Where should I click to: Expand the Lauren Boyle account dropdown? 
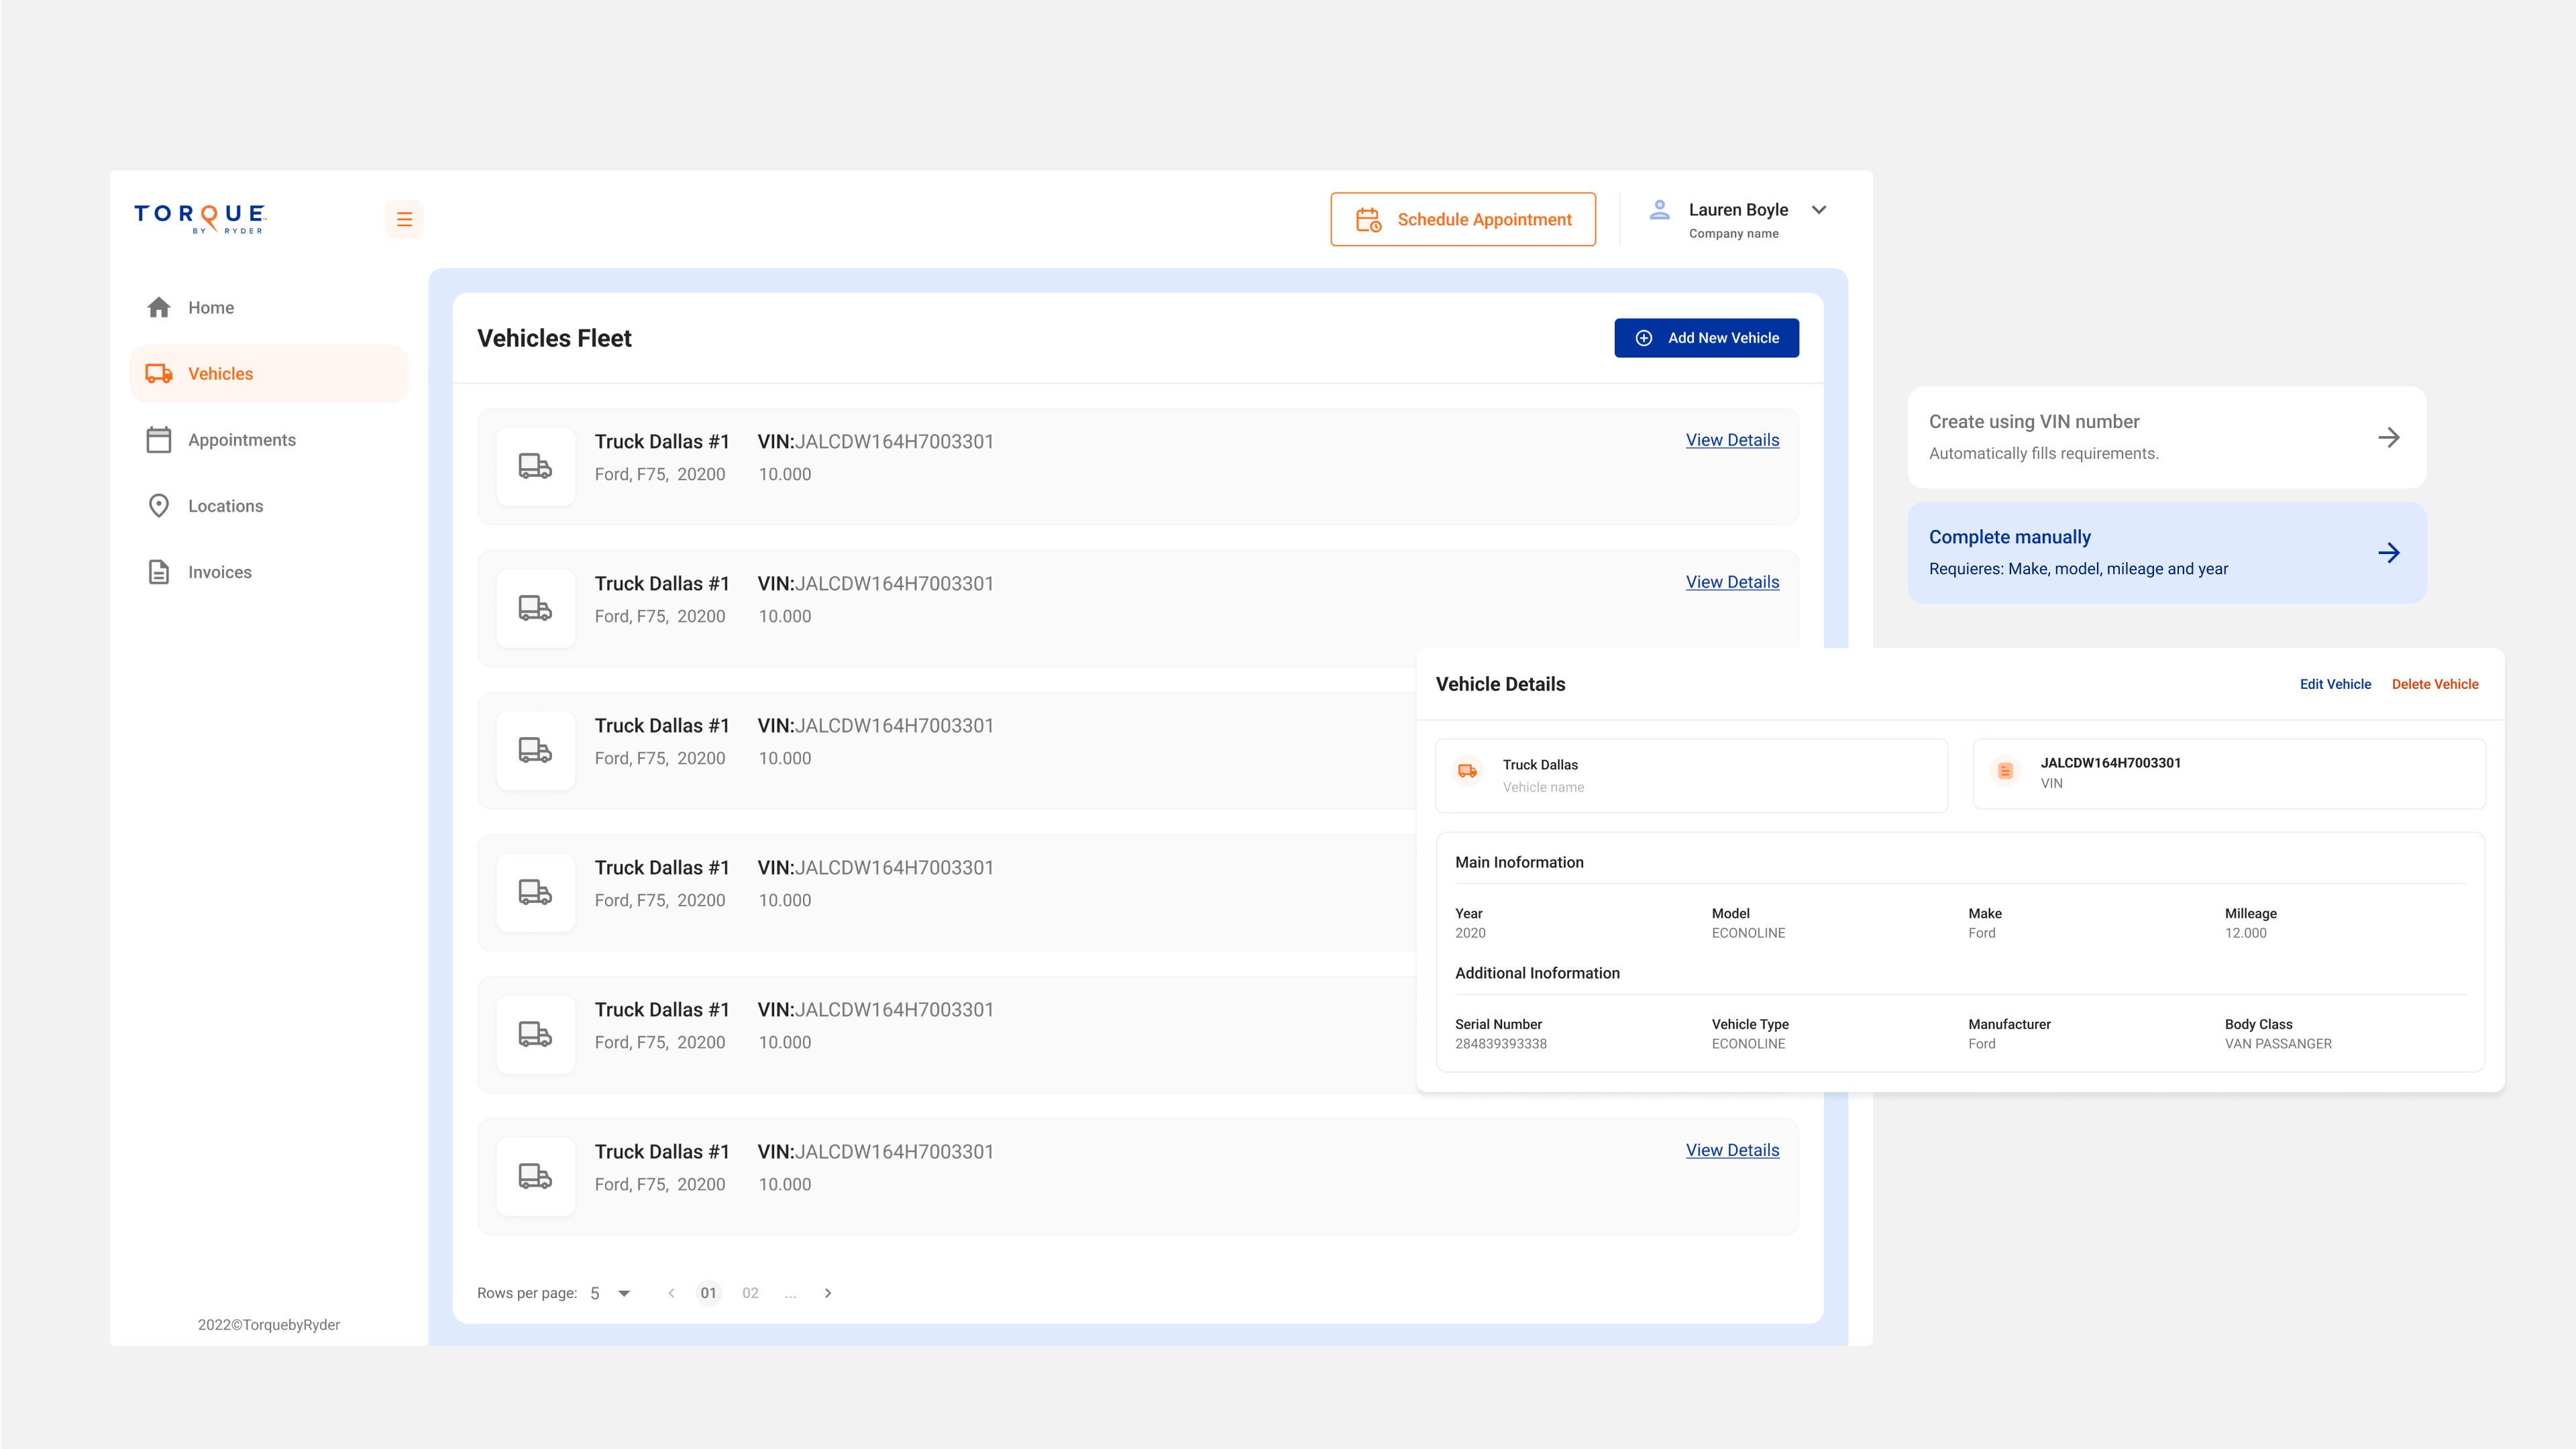pyautogui.click(x=1818, y=210)
